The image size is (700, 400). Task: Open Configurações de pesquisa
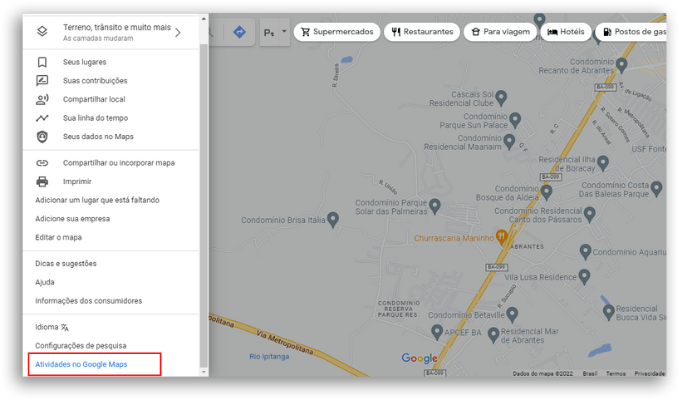[81, 346]
